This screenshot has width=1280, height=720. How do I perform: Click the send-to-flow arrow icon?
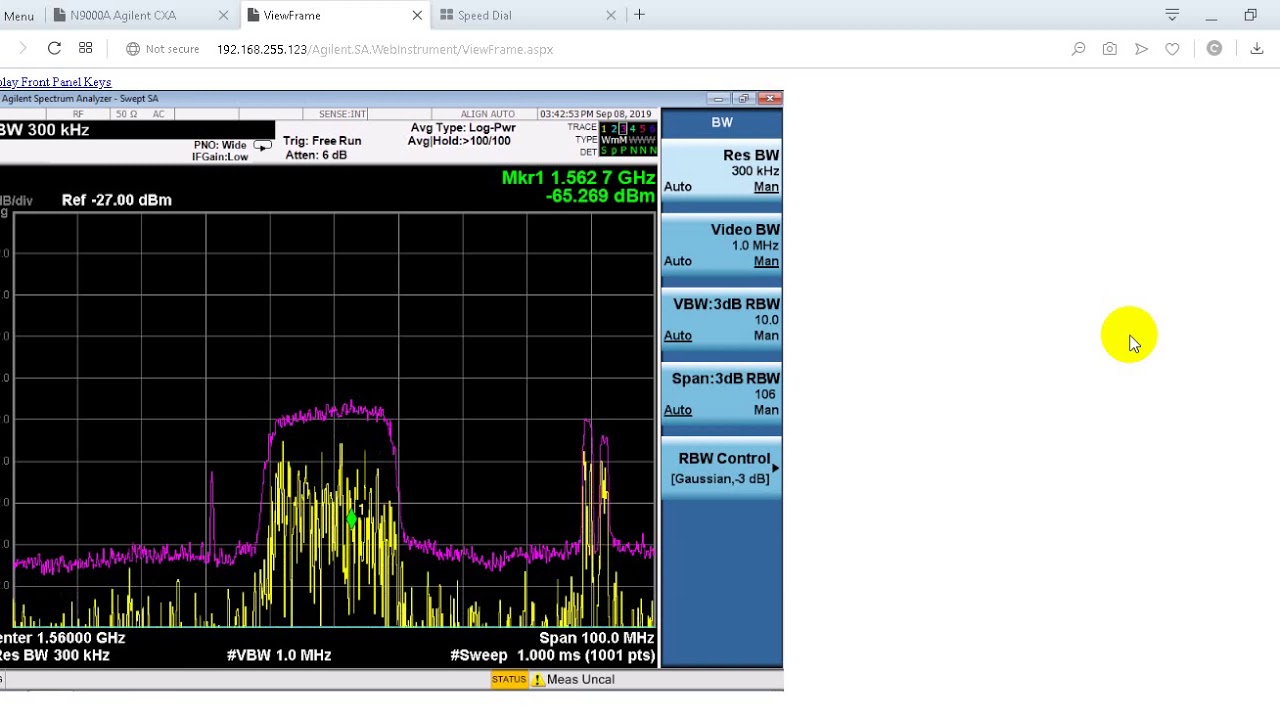[x=1141, y=49]
